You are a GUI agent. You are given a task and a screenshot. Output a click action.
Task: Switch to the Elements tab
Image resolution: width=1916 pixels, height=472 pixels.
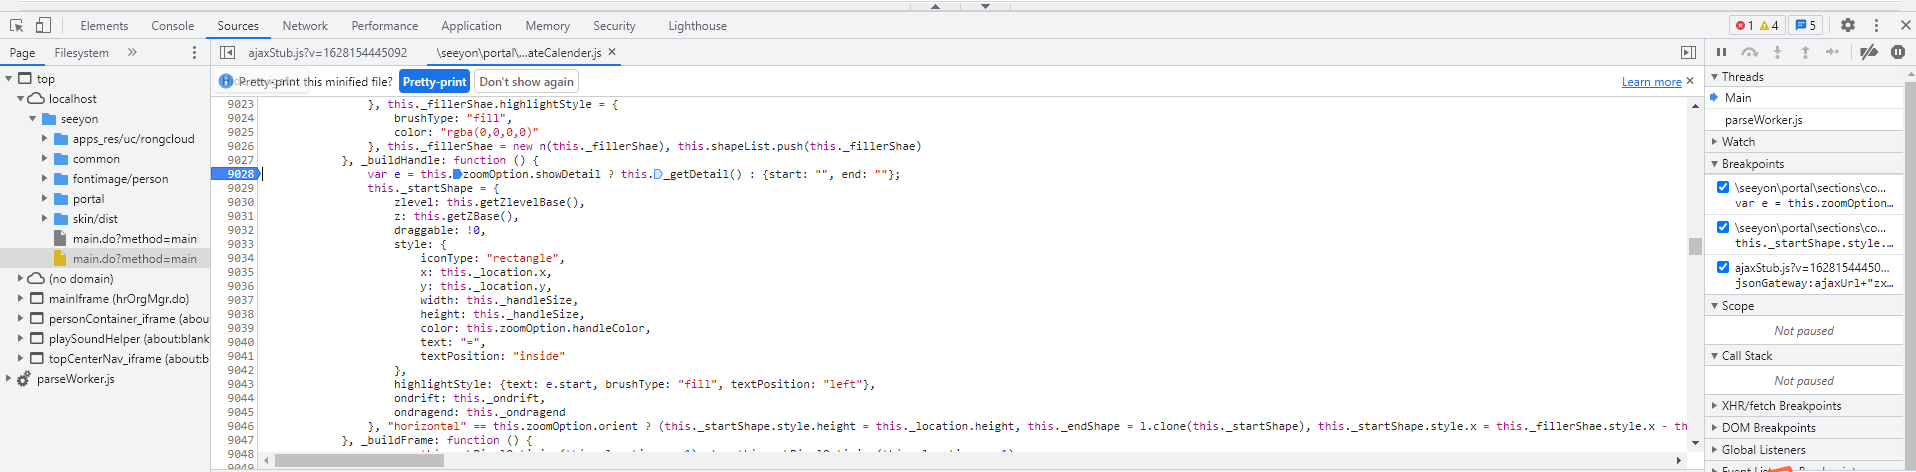[x=104, y=26]
